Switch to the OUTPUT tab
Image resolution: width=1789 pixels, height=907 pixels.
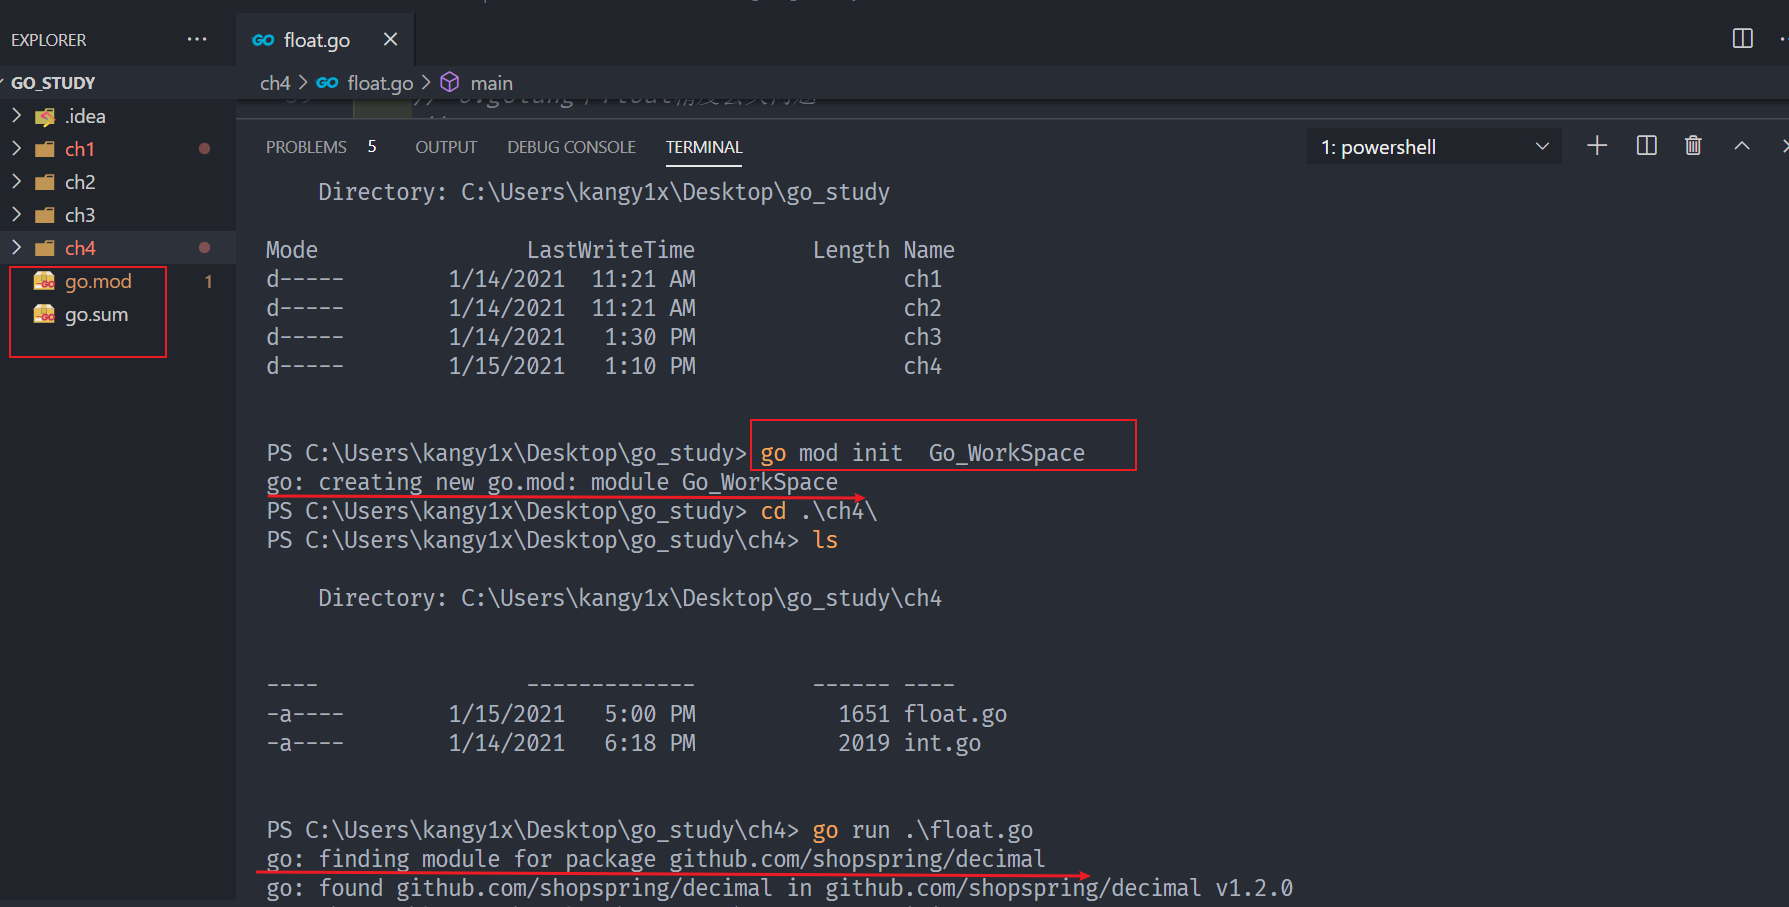click(445, 146)
